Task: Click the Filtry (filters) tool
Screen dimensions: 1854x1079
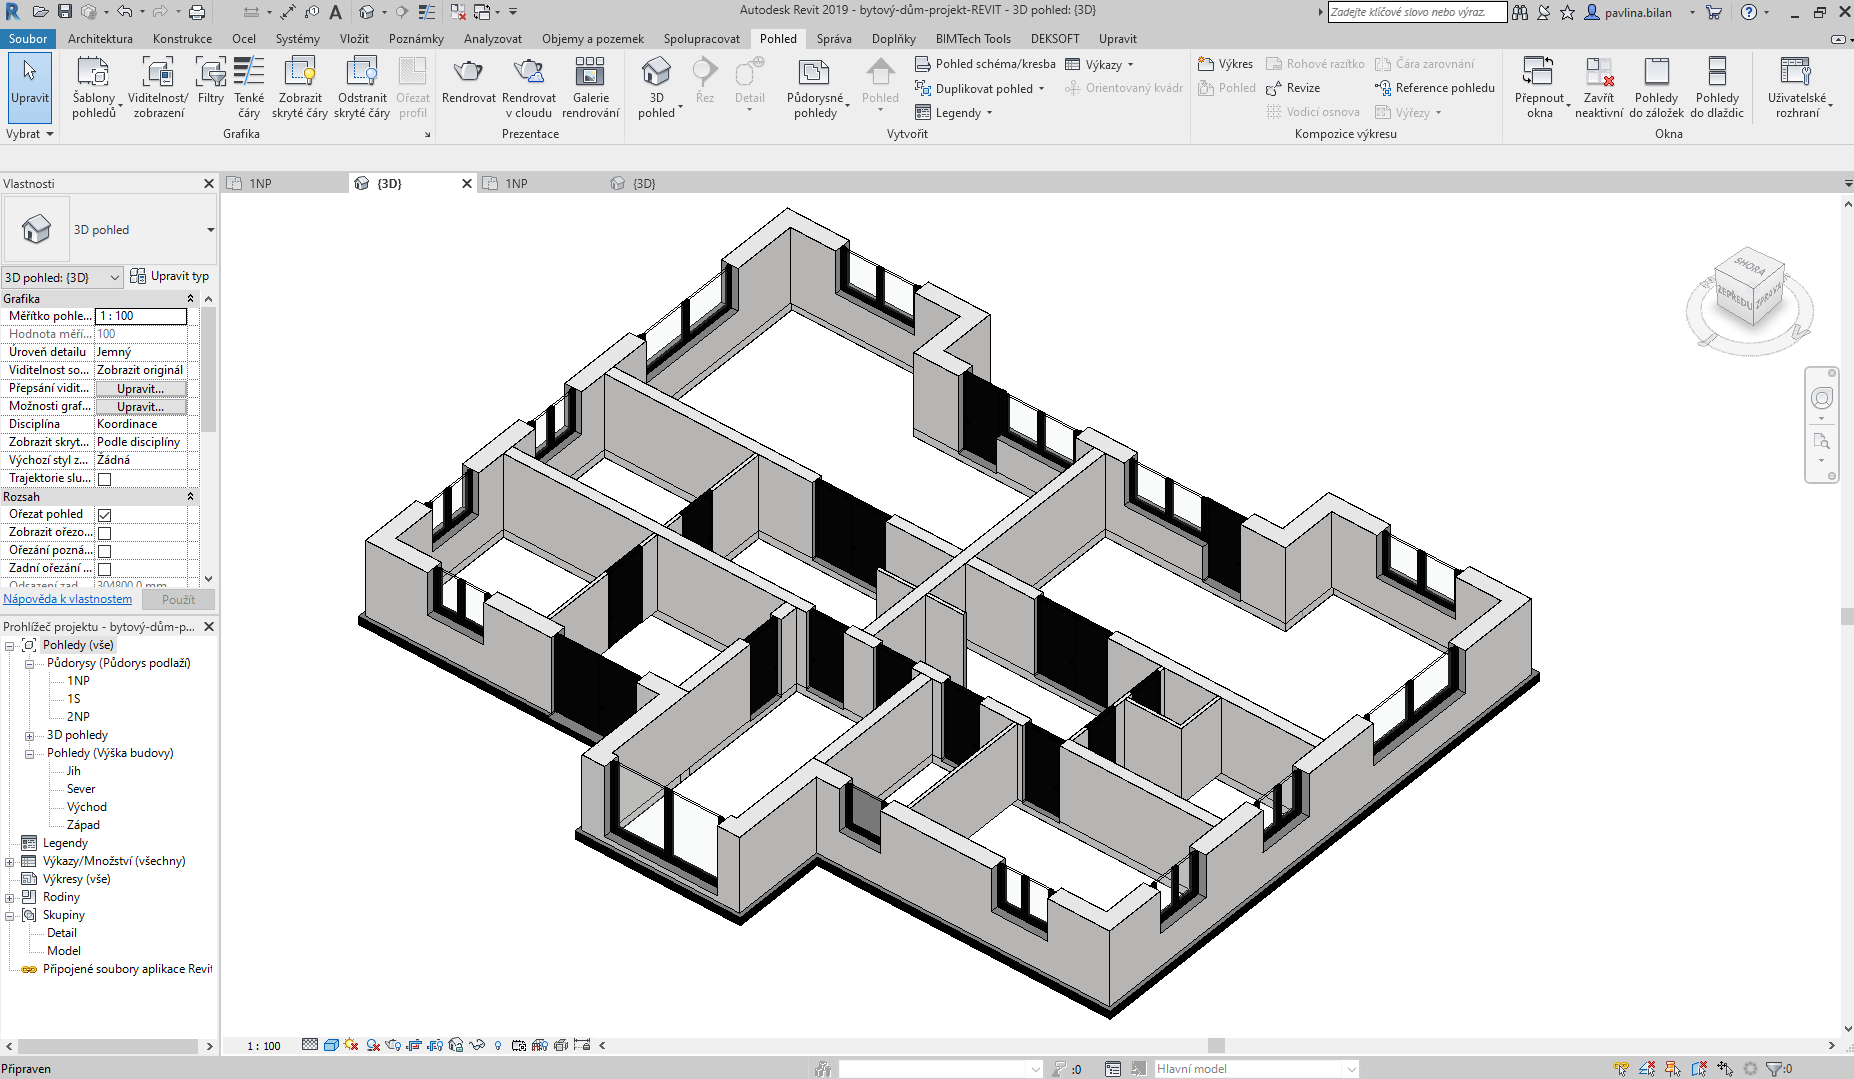Action: tap(211, 80)
